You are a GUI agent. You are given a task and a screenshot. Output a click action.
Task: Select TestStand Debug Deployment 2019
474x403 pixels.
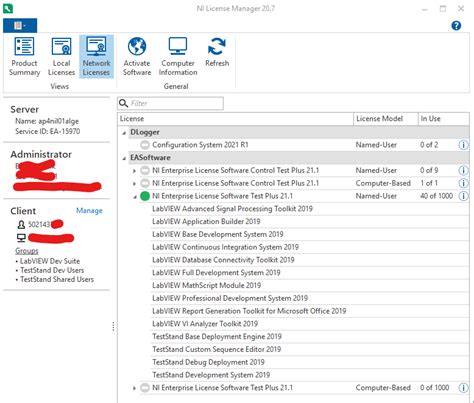(208, 362)
